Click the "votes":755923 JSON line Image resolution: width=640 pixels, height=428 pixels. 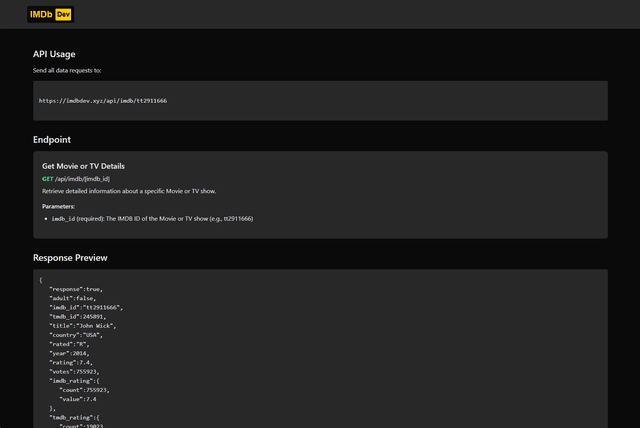pyautogui.click(x=74, y=371)
